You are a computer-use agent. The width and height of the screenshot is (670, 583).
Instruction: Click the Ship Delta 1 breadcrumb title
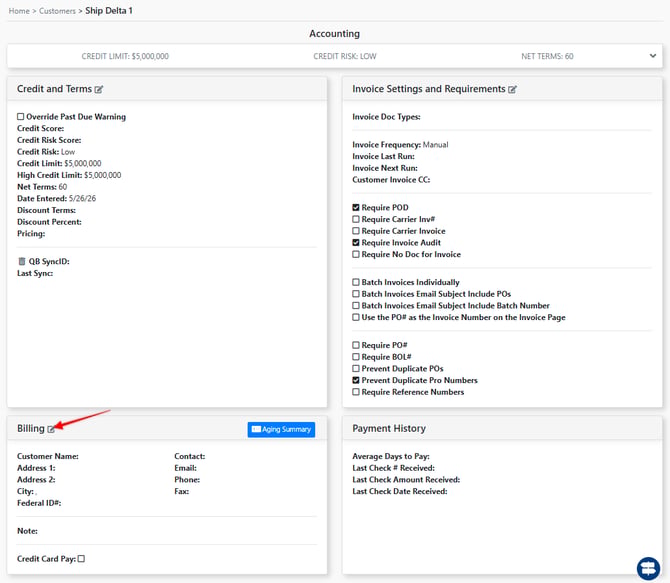(x=109, y=11)
